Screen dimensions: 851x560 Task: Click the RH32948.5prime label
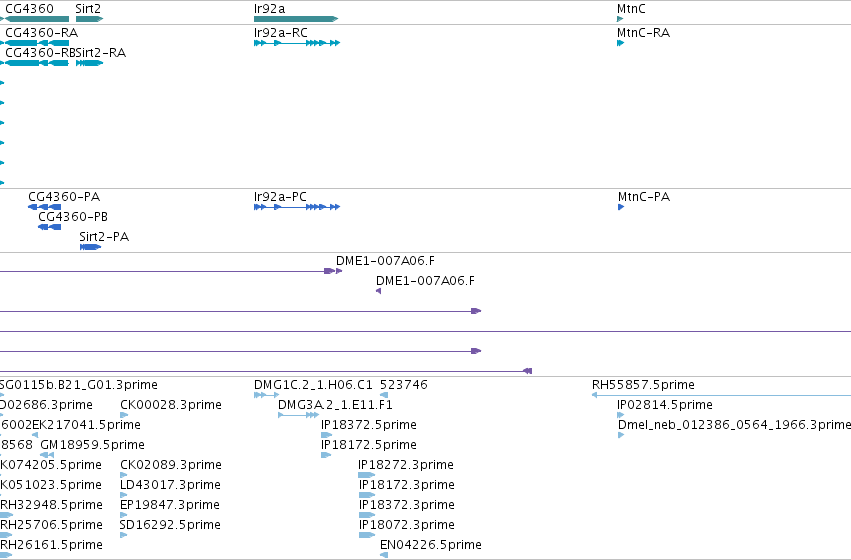52,505
